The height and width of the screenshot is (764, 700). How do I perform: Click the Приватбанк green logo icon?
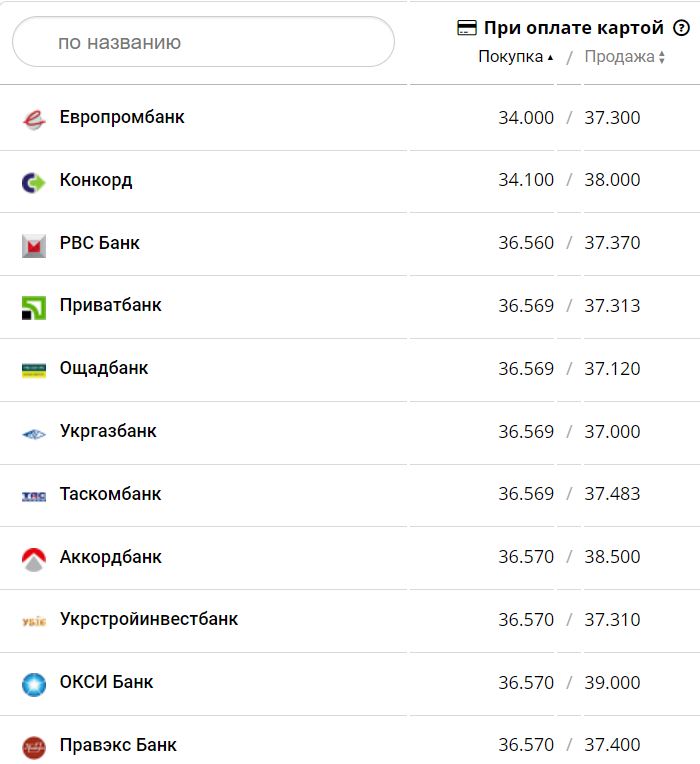pos(34,307)
